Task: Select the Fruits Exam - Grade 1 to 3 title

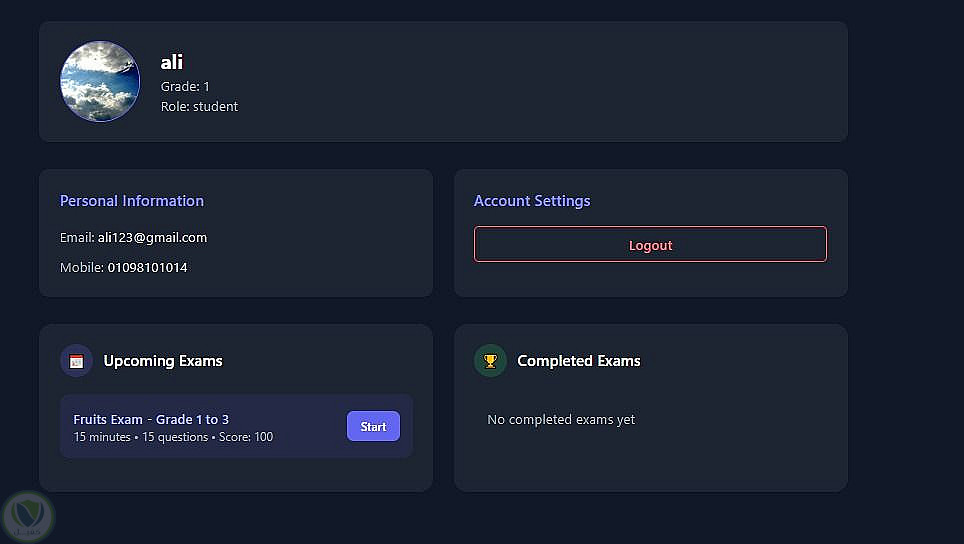Action: click(151, 419)
